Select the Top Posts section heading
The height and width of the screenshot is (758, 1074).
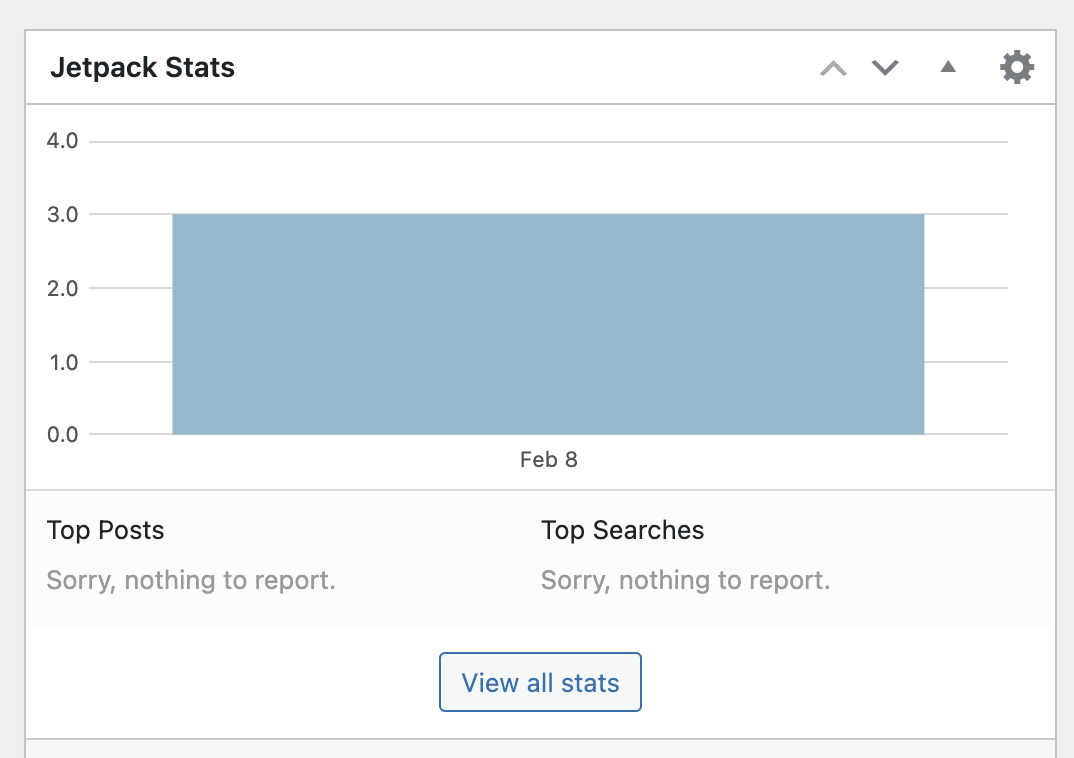pos(105,530)
